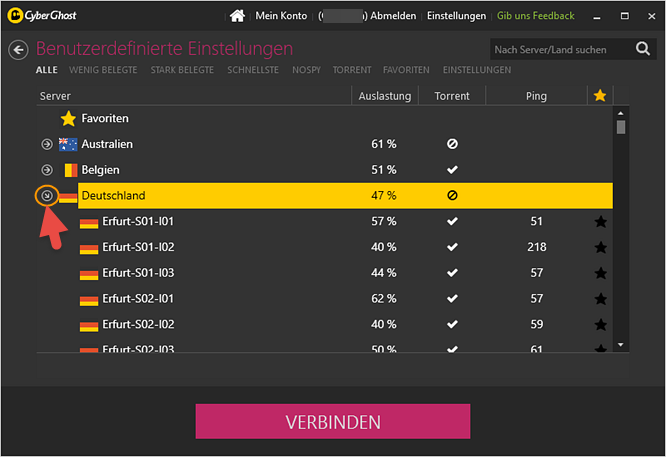The height and width of the screenshot is (457, 666).
Task: Sort by the Torrent column header
Action: (452, 96)
